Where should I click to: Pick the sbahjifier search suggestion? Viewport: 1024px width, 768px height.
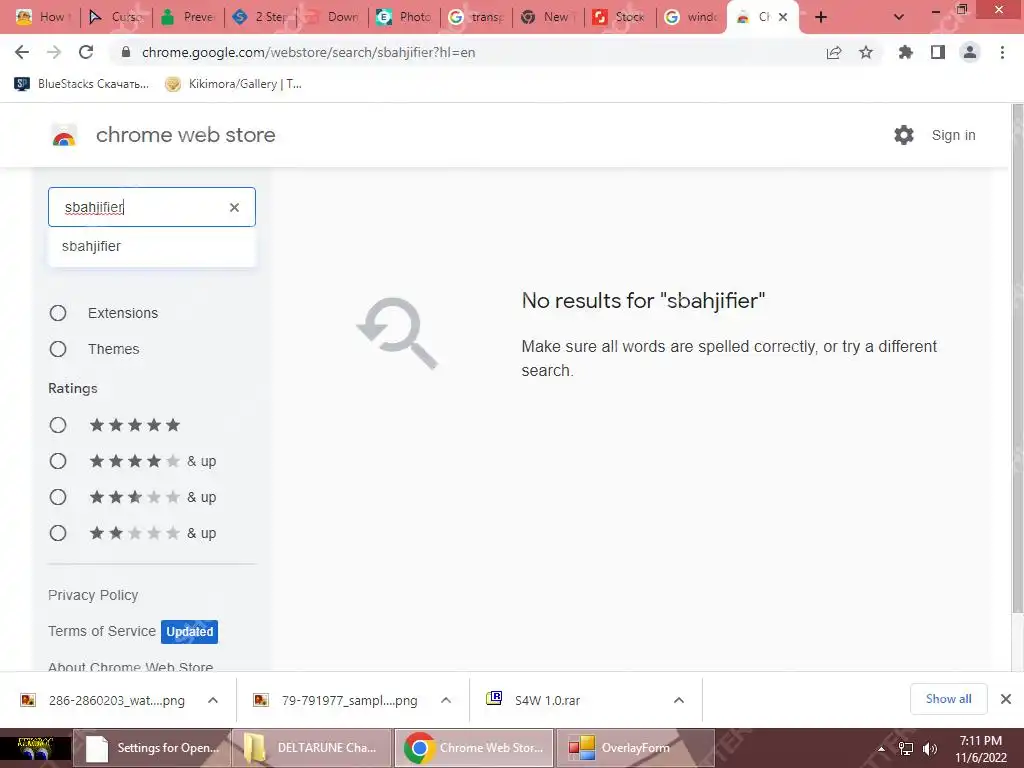pos(152,246)
